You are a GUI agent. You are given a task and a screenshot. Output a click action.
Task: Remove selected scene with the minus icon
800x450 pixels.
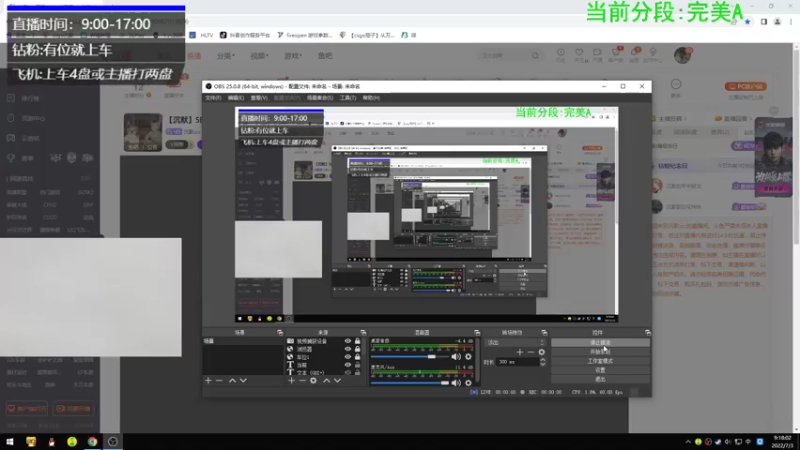click(219, 381)
